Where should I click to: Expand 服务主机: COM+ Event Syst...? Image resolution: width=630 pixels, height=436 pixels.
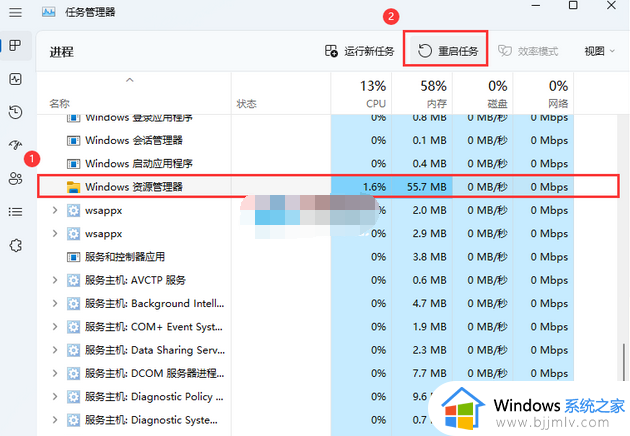(55, 327)
